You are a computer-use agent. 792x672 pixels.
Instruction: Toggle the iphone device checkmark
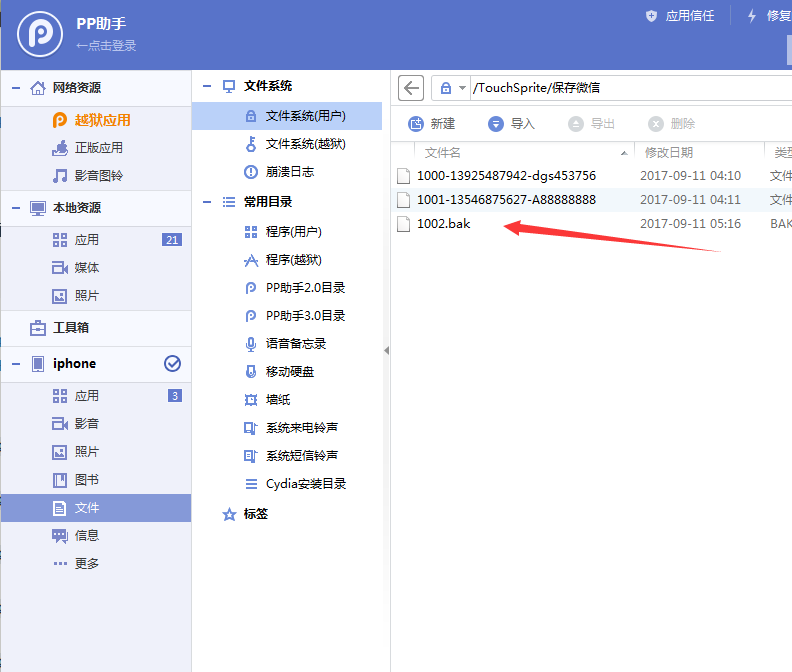coord(172,364)
